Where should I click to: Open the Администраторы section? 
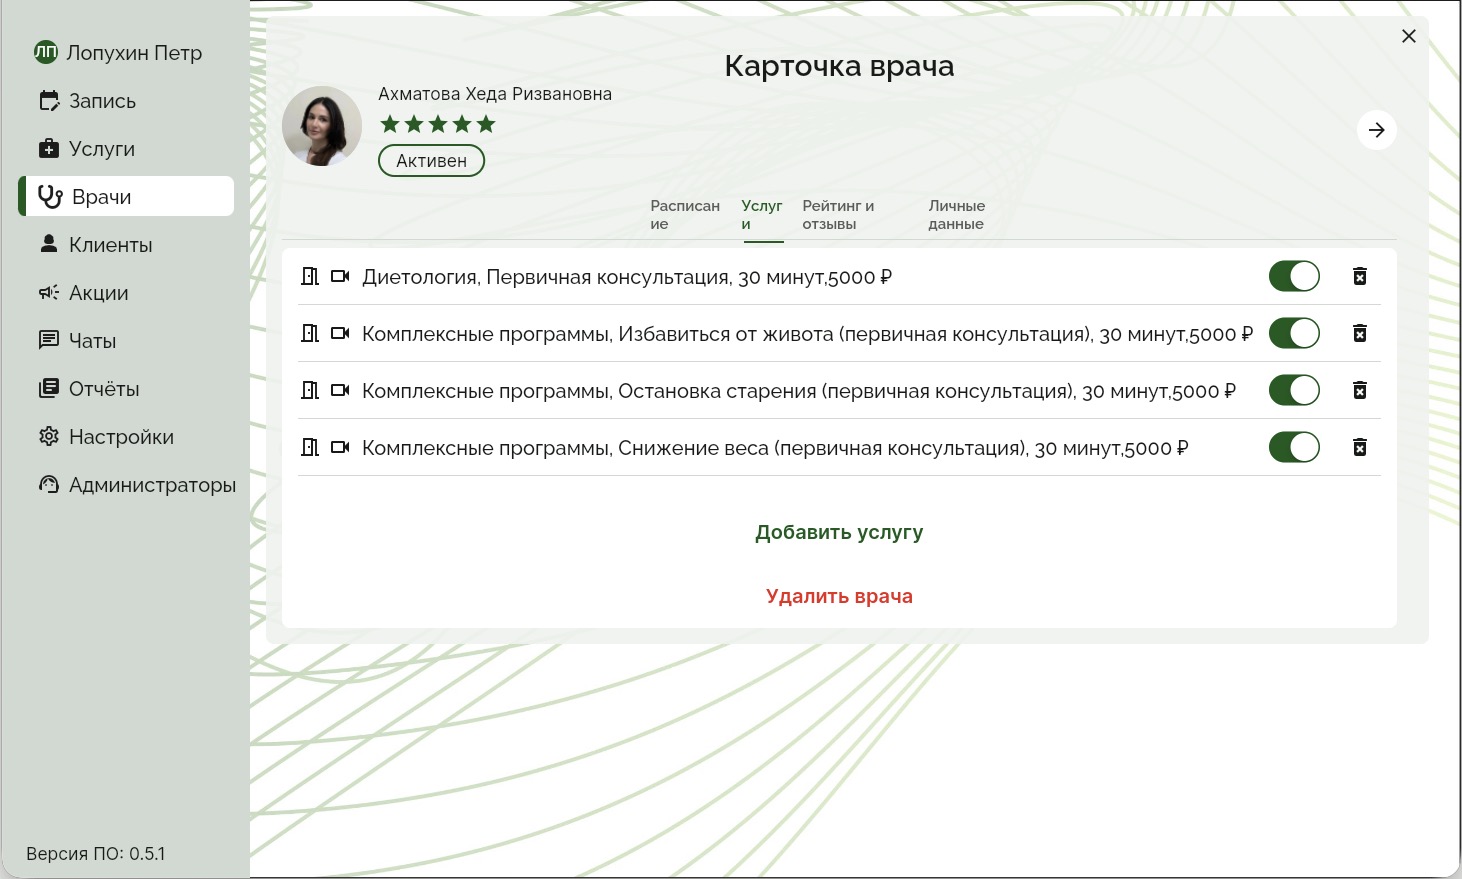click(152, 485)
